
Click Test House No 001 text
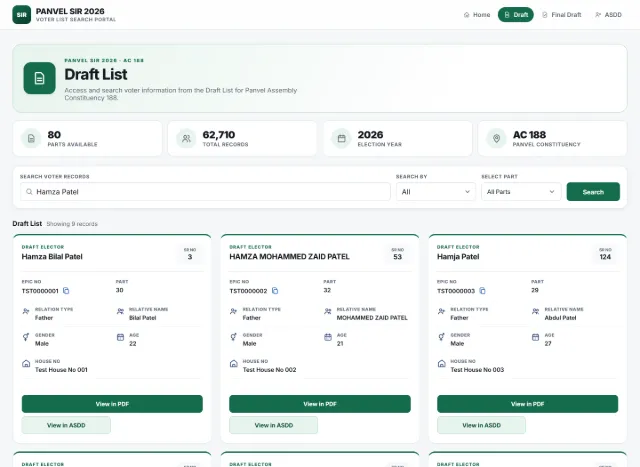[61, 369]
